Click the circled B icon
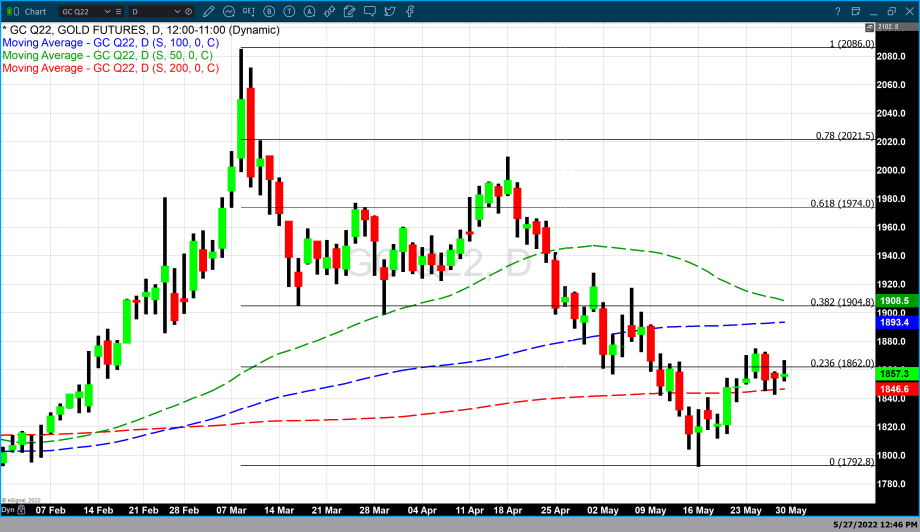This screenshot has height=532, width=920. click(270, 11)
